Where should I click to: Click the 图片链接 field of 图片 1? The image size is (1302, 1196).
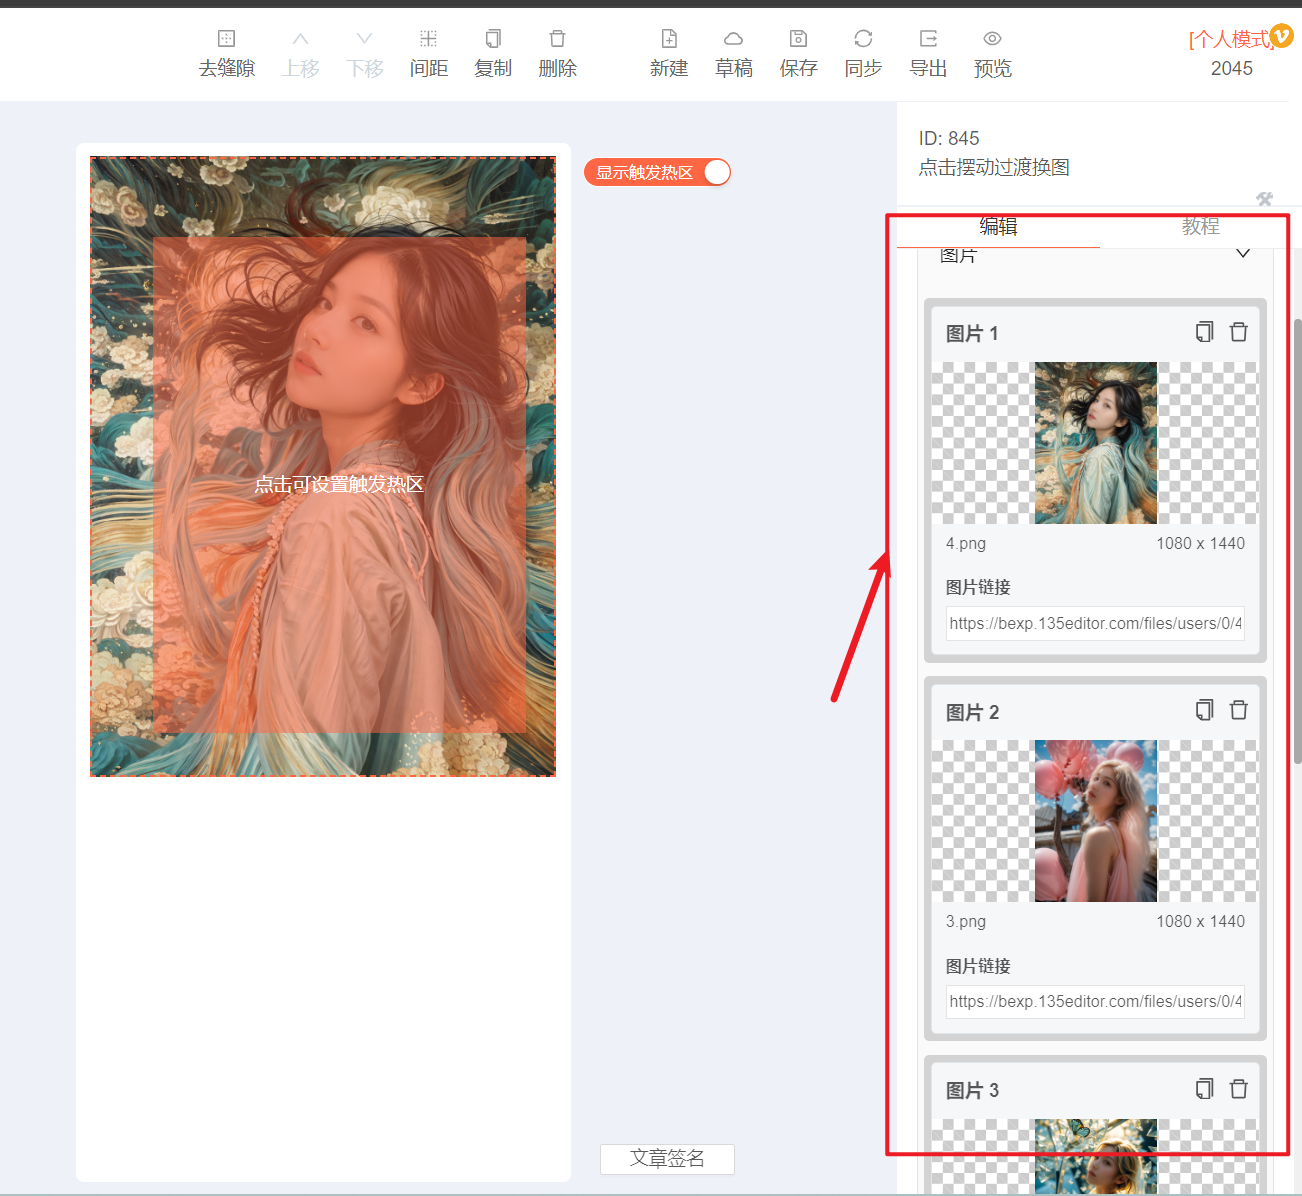click(1095, 623)
